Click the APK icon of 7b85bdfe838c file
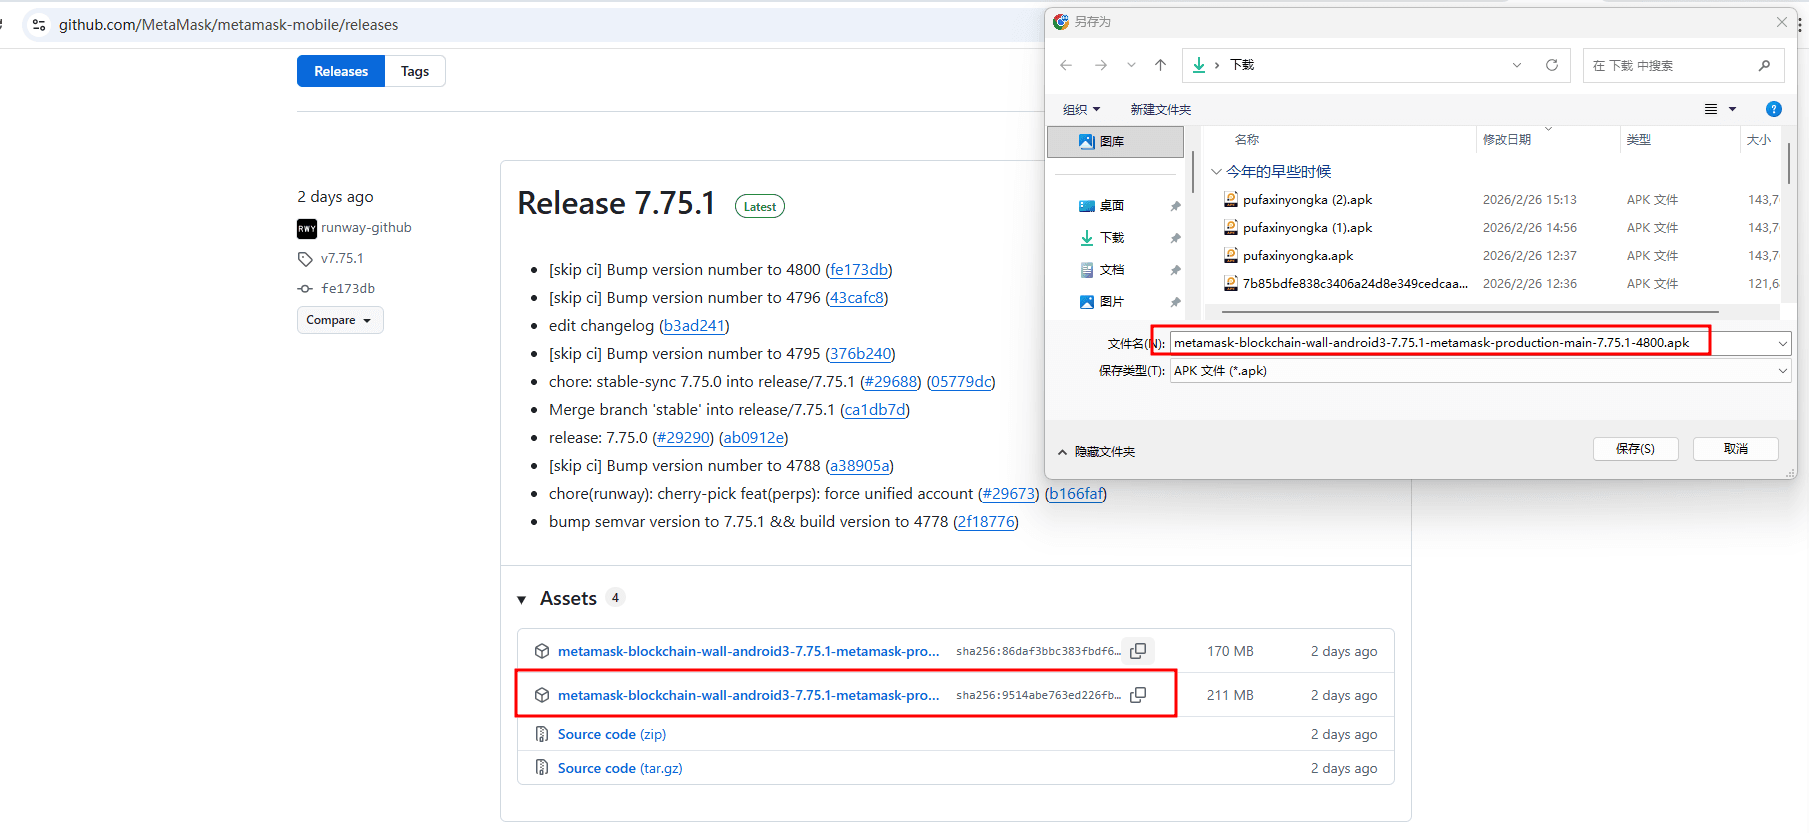 (1231, 284)
